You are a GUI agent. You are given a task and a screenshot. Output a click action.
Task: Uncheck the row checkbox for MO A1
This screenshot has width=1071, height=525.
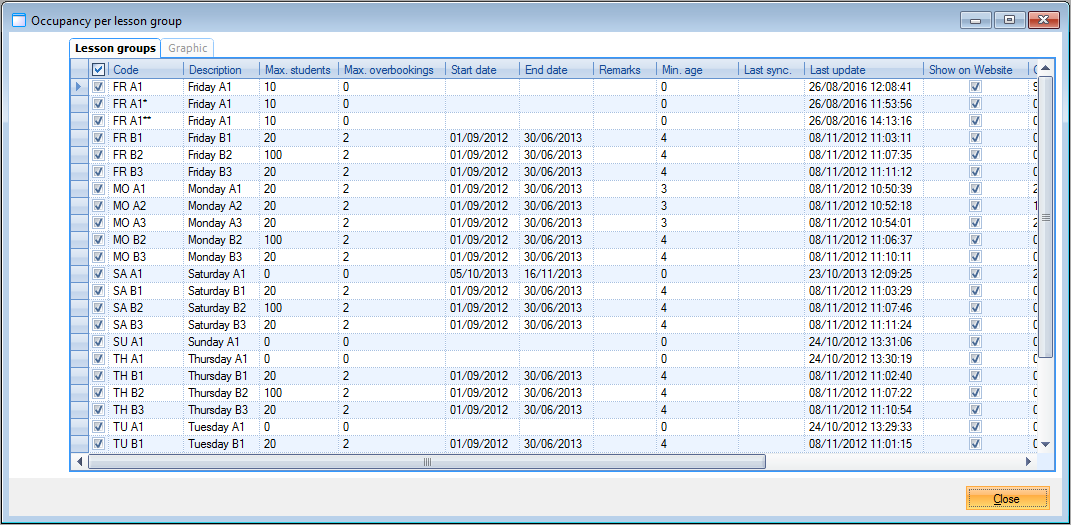98,188
